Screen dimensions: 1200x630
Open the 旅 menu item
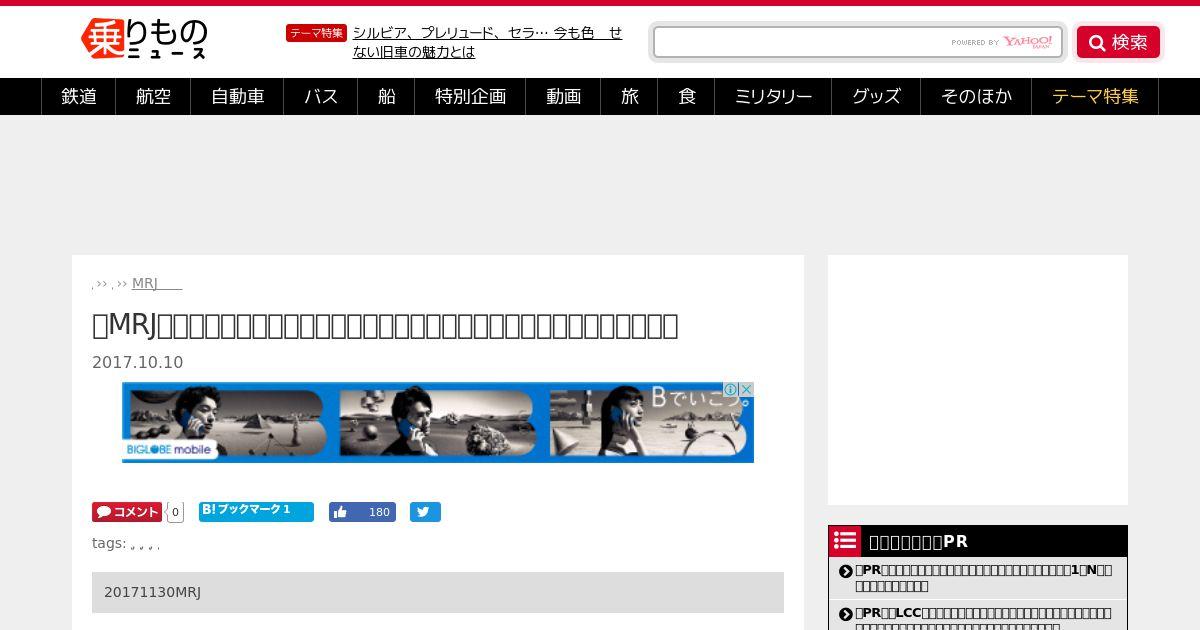pyautogui.click(x=629, y=96)
